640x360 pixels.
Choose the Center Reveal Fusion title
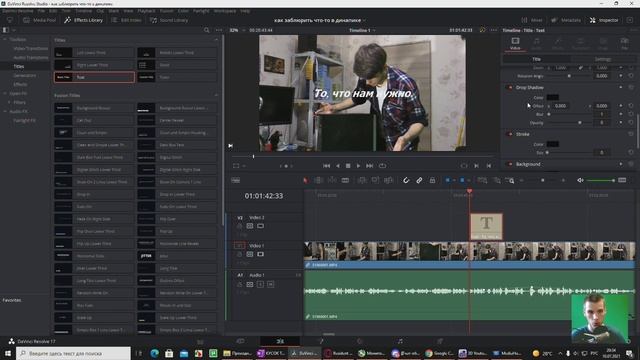coord(177,120)
